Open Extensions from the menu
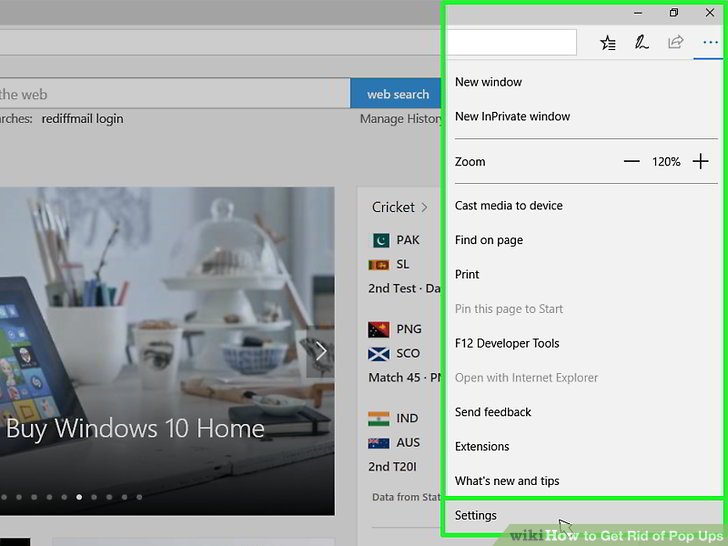728x546 pixels. (x=482, y=446)
